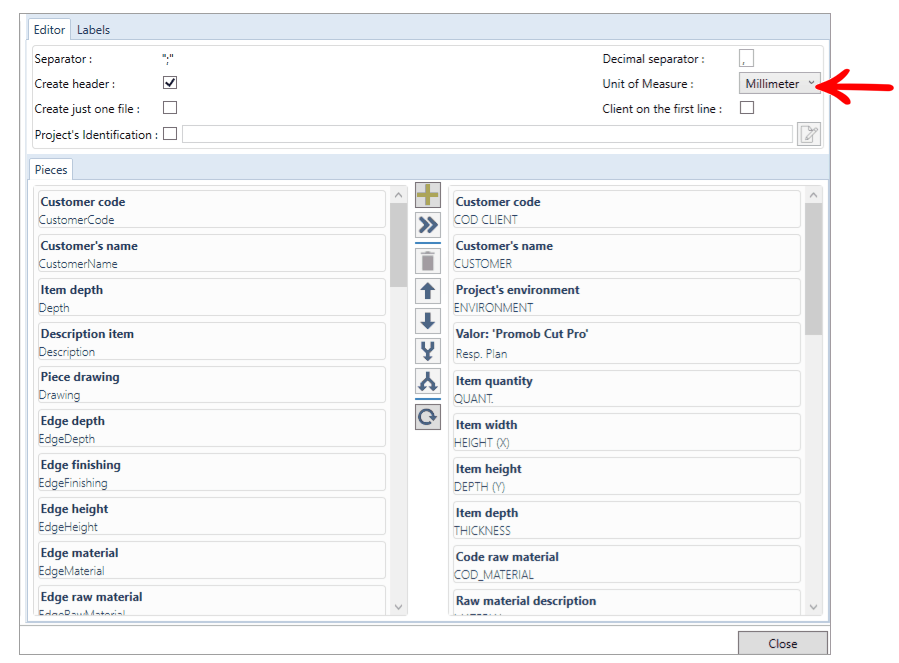Click the circular refresh/reset icon
Viewport: 899px width, 663px height.
coord(428,417)
